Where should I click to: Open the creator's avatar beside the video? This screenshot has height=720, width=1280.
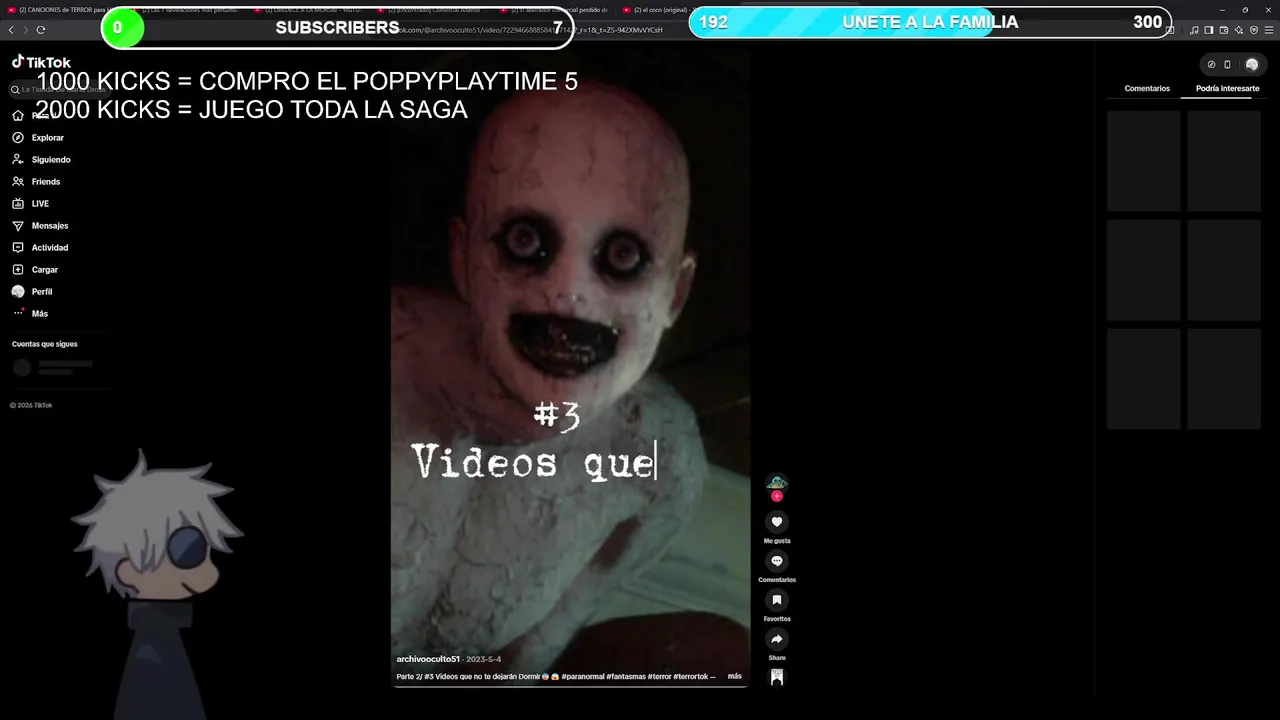[x=777, y=483]
